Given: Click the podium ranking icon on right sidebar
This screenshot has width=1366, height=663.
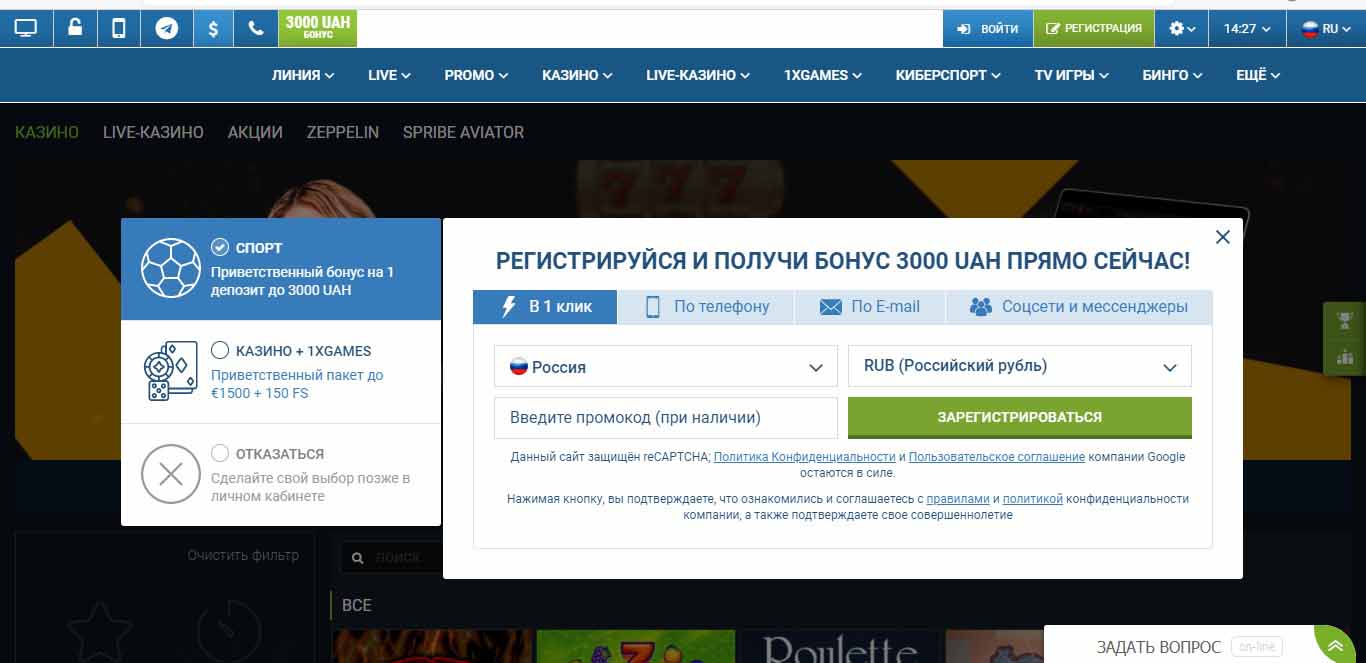Looking at the screenshot, I should coord(1344,357).
